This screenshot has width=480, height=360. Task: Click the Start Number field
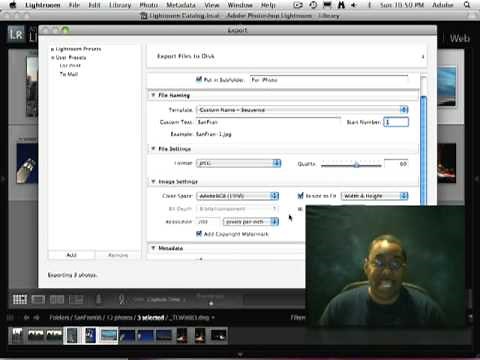click(396, 122)
